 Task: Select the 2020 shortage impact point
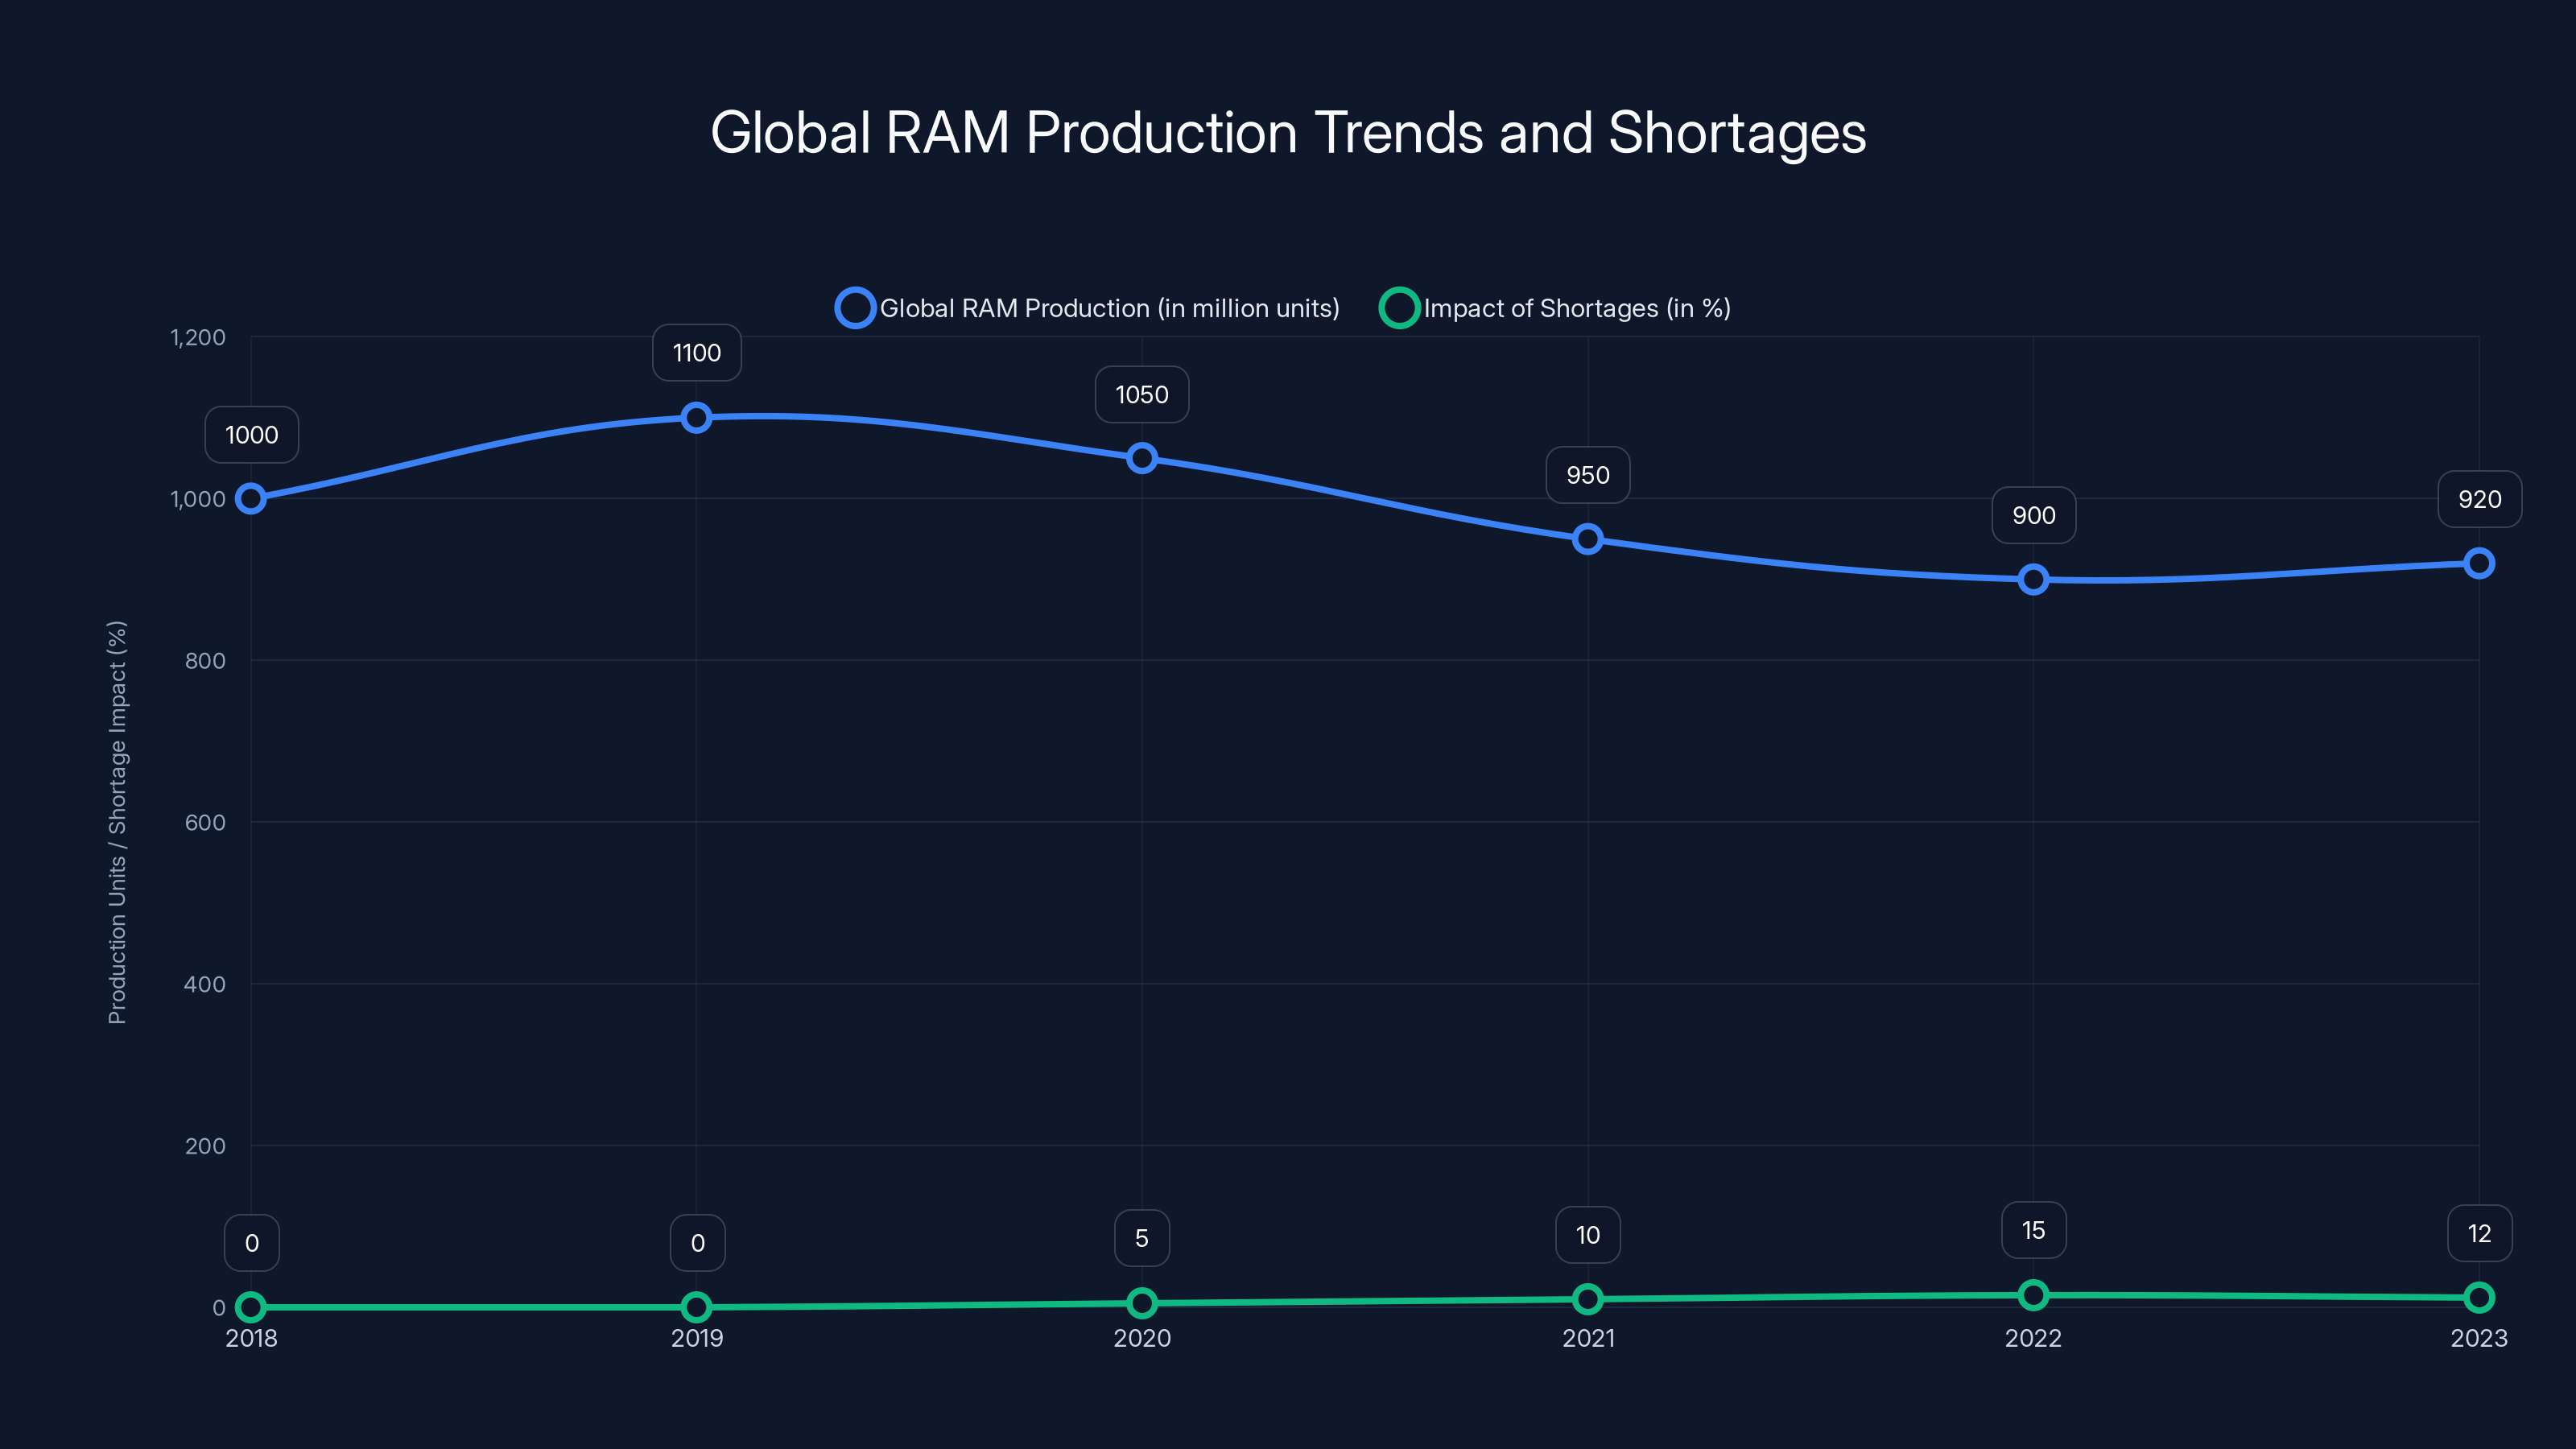tap(1142, 1303)
